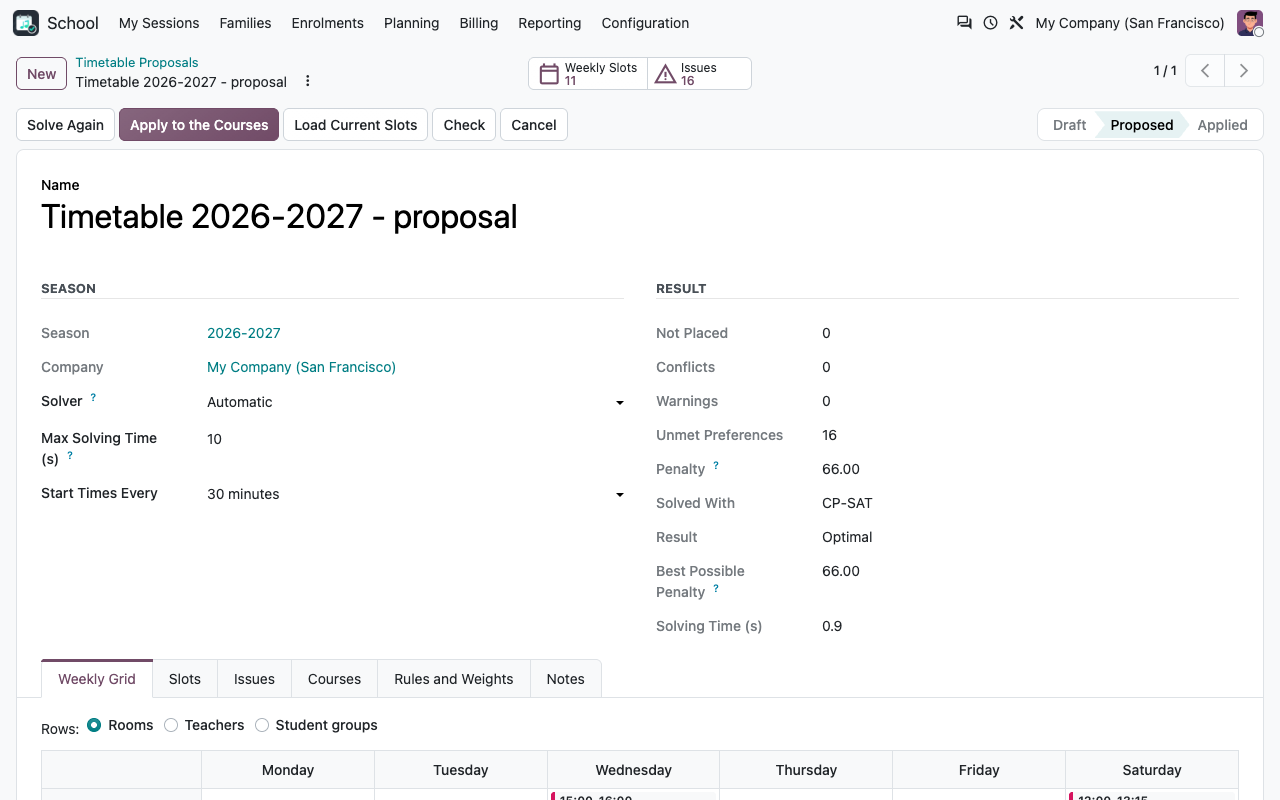Click the Check button
Screen dimensions: 1280x800
tap(464, 125)
